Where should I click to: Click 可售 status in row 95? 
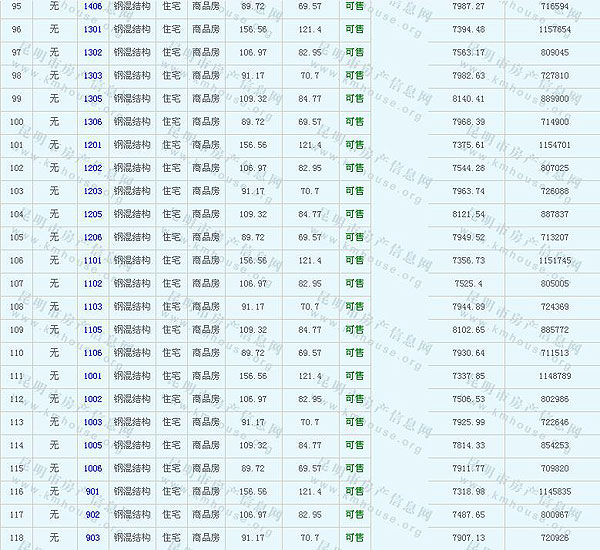354,6
